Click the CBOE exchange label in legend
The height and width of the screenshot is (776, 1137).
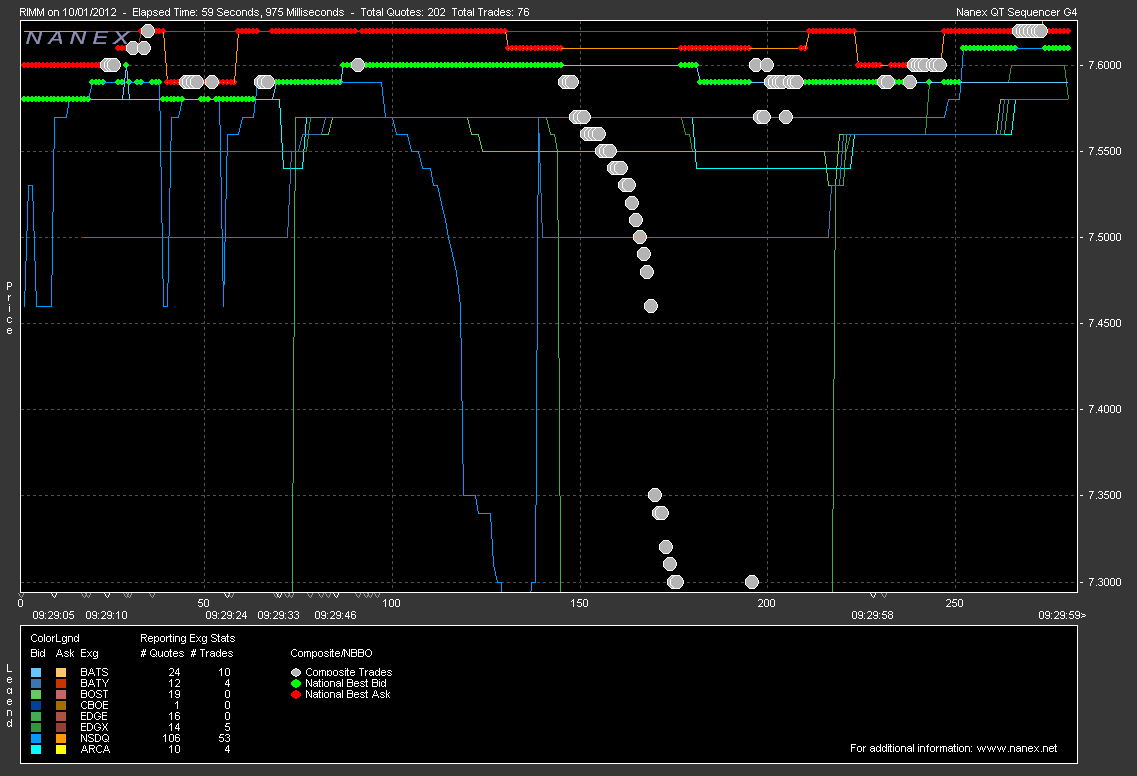point(94,705)
